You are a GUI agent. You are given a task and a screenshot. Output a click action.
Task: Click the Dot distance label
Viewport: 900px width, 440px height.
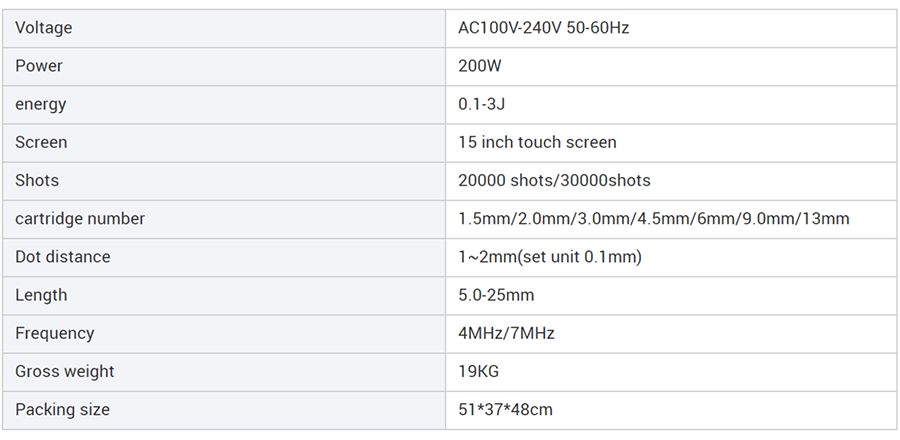tap(63, 257)
